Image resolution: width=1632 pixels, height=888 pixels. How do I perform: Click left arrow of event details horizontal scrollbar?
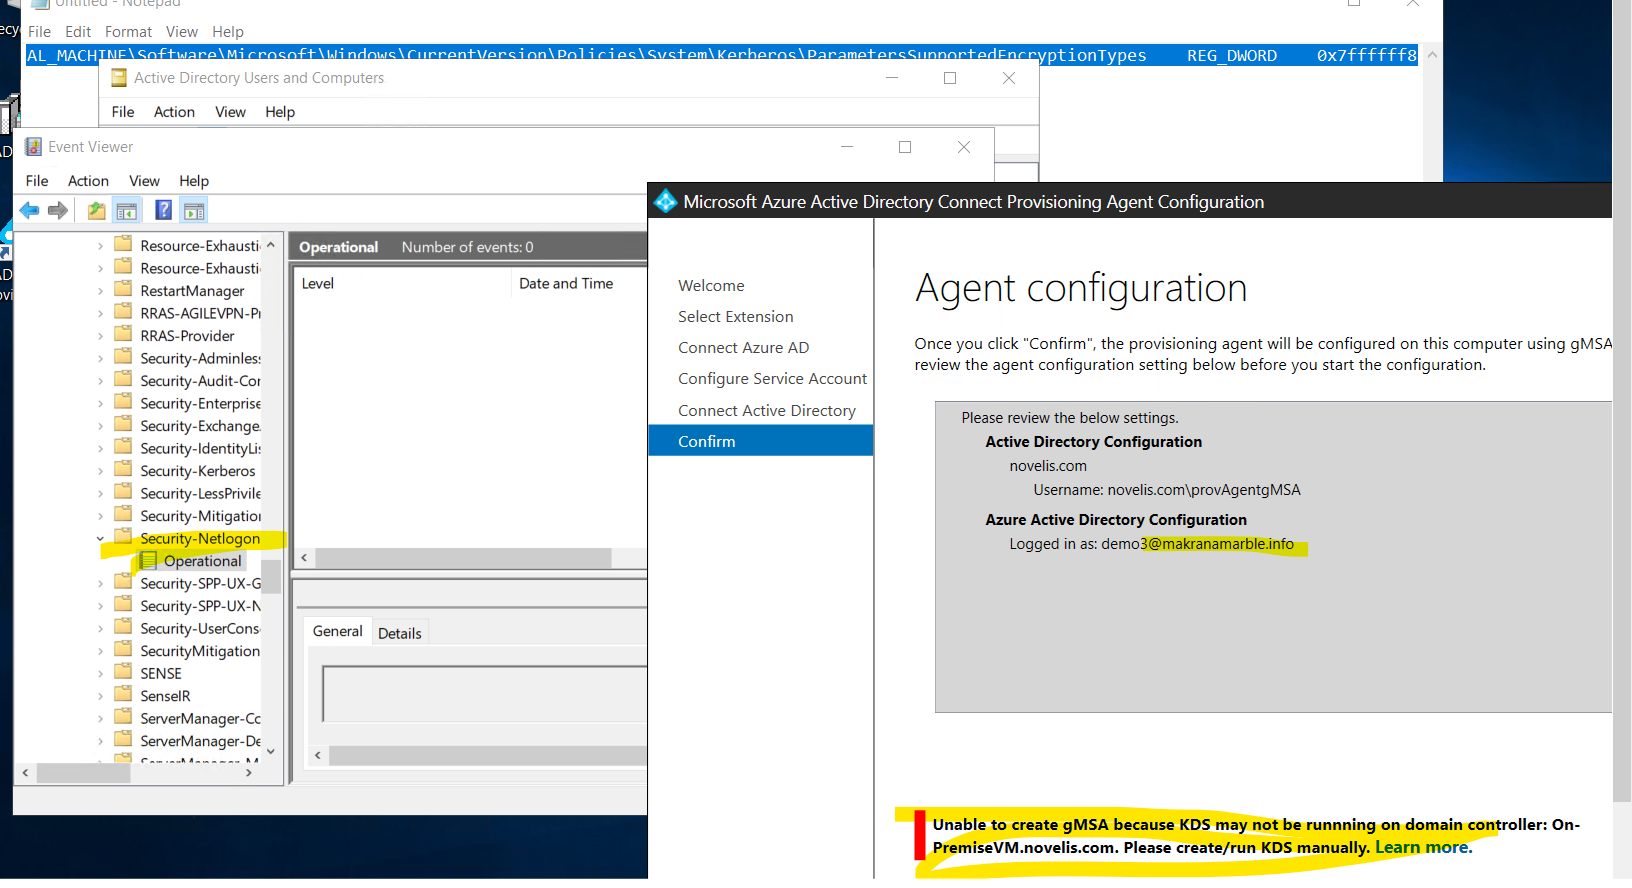318,755
